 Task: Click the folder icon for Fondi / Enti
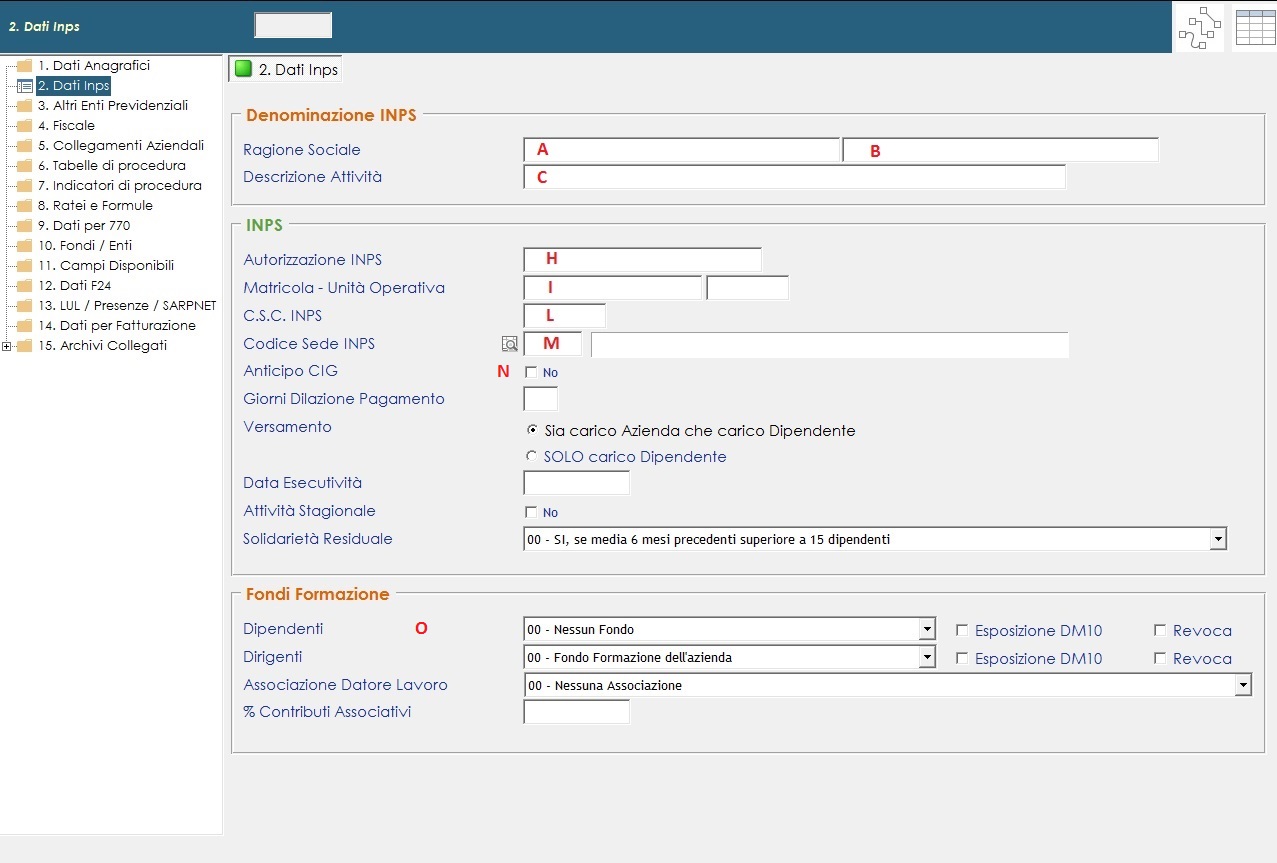(x=25, y=246)
